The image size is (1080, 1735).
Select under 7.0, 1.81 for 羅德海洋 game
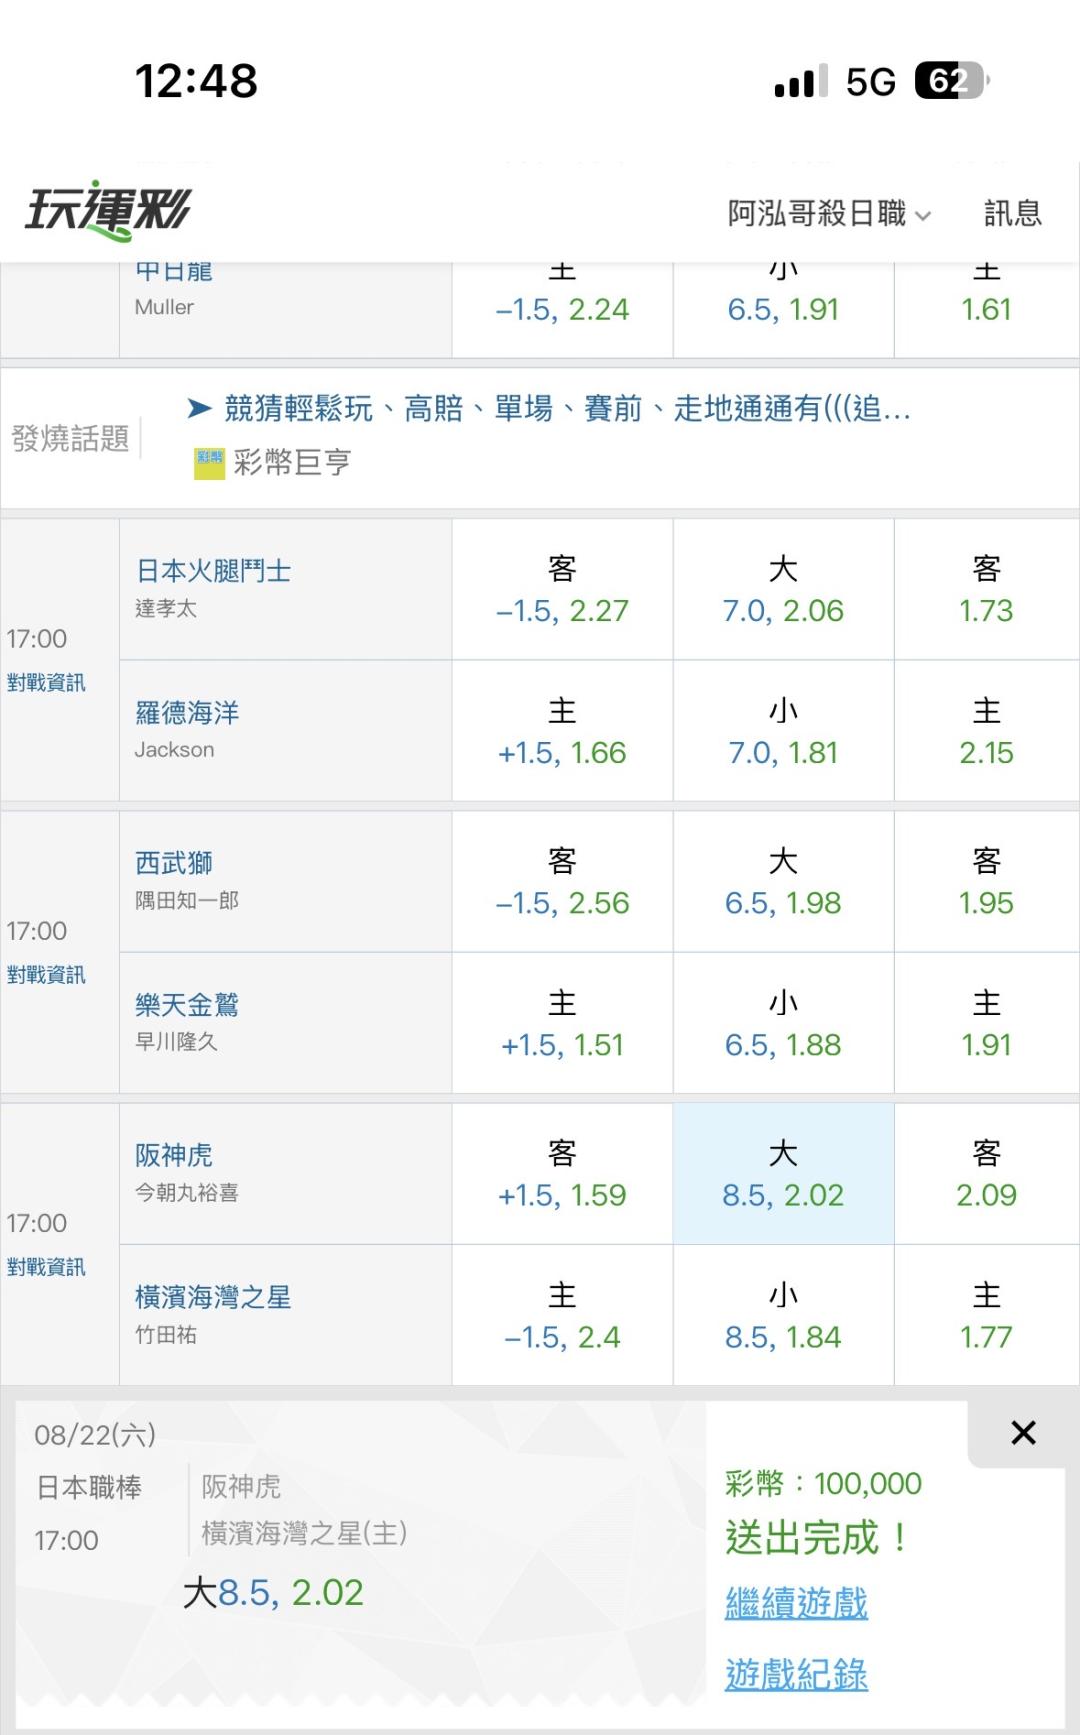783,731
